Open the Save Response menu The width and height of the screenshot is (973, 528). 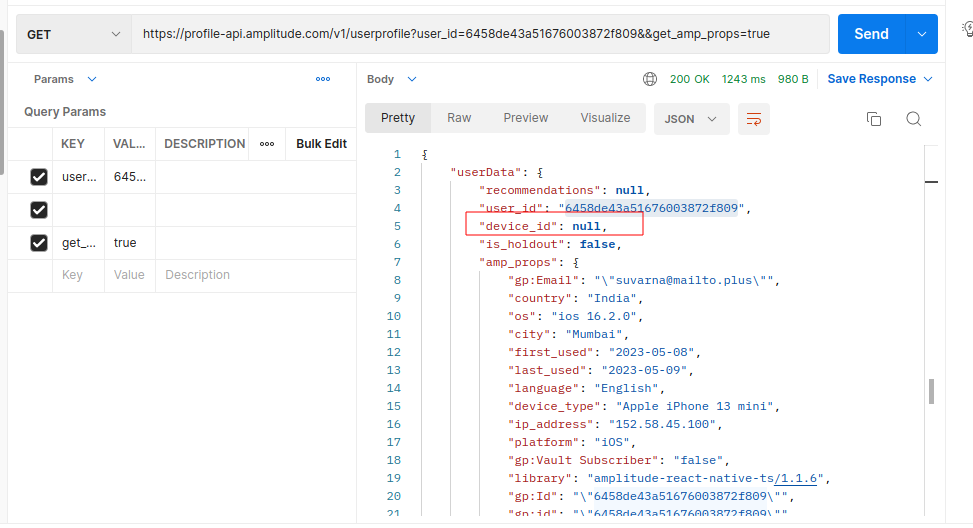click(879, 79)
